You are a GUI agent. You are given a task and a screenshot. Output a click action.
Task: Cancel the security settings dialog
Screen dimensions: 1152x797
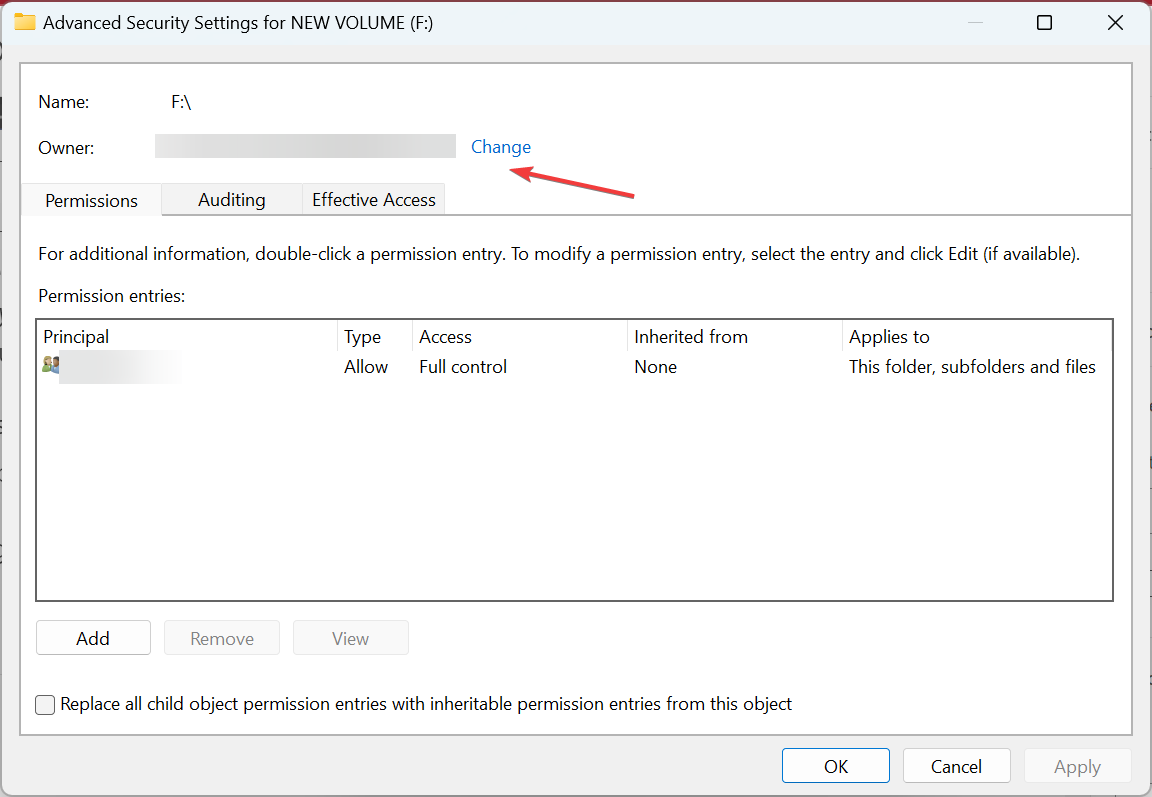click(956, 766)
